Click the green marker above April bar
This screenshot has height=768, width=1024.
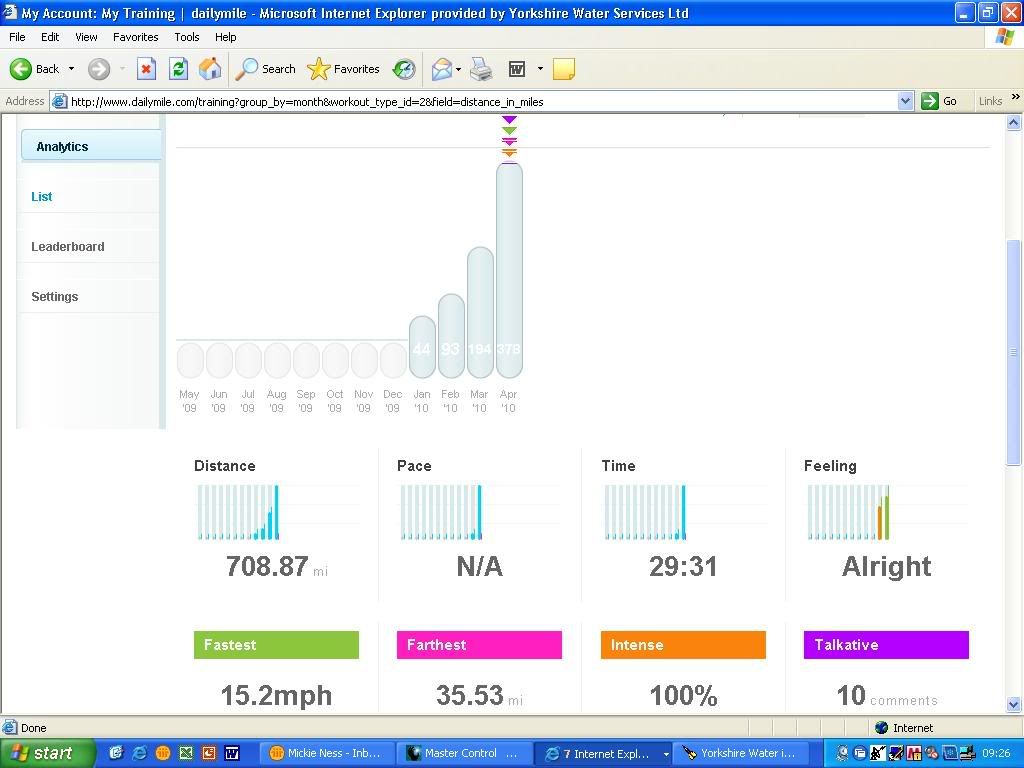[x=509, y=131]
